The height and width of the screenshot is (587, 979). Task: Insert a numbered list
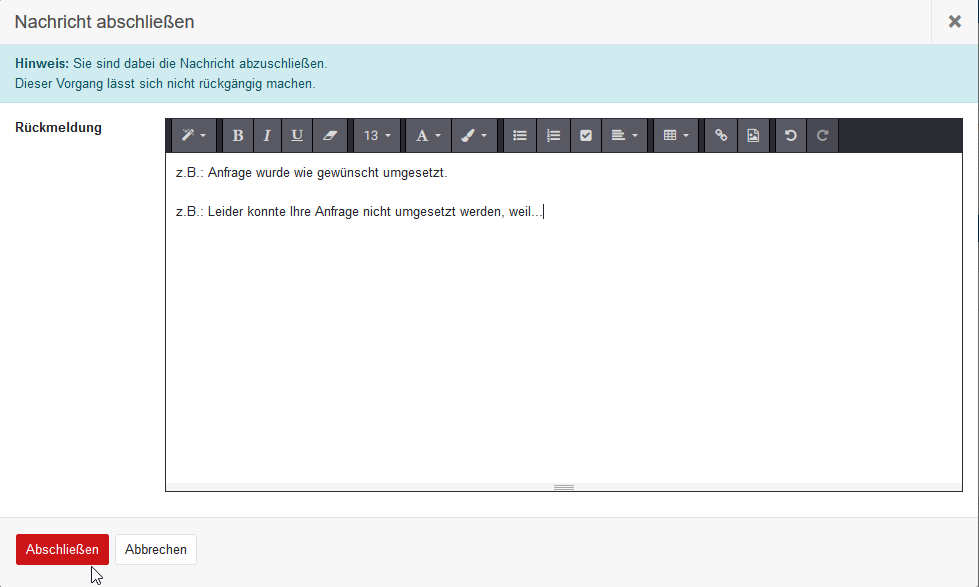point(553,136)
